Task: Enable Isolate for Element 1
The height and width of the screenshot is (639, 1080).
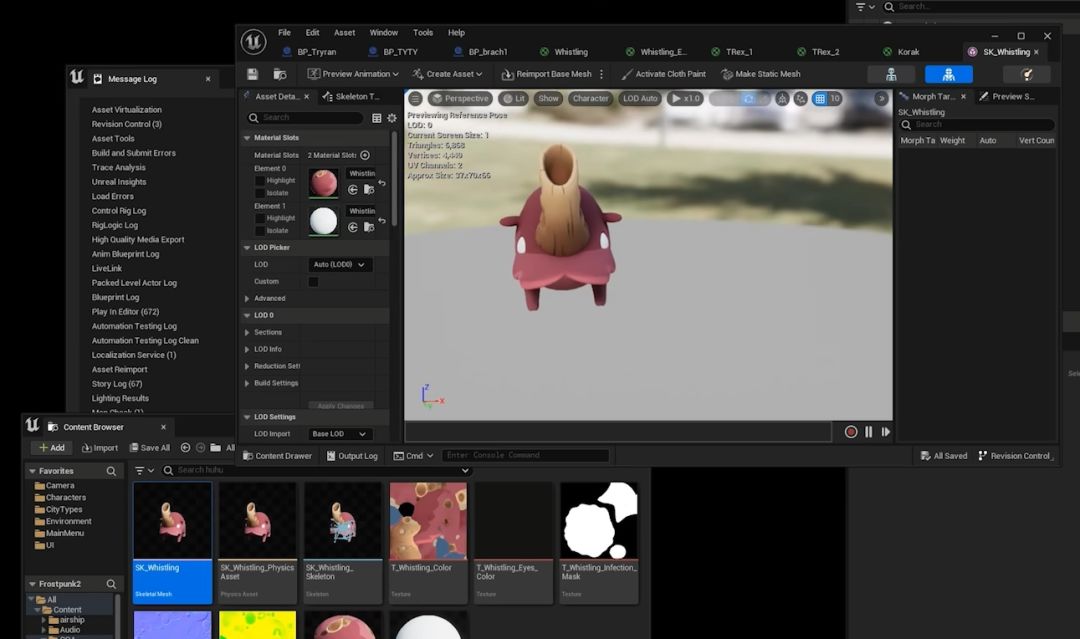Action: 260,231
